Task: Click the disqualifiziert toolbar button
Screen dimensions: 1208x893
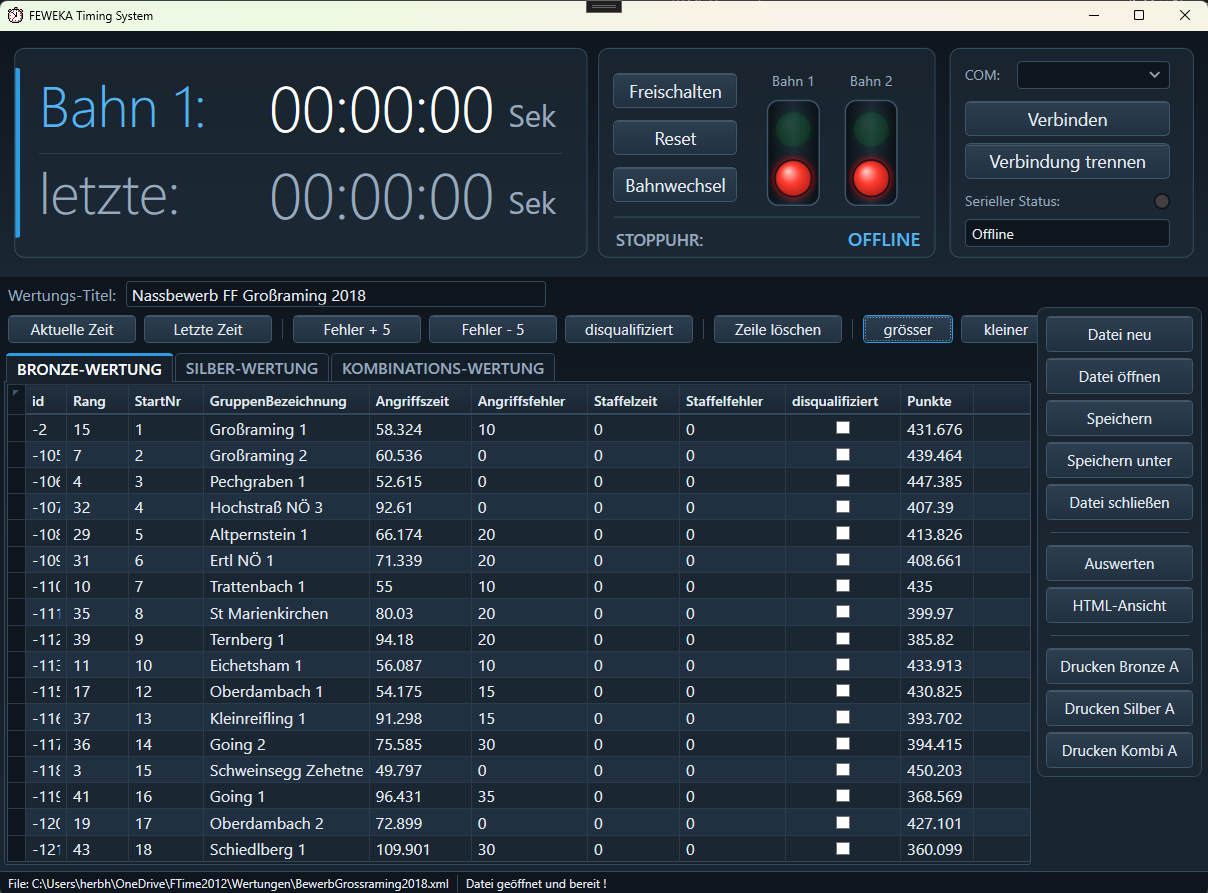Action: coord(629,329)
